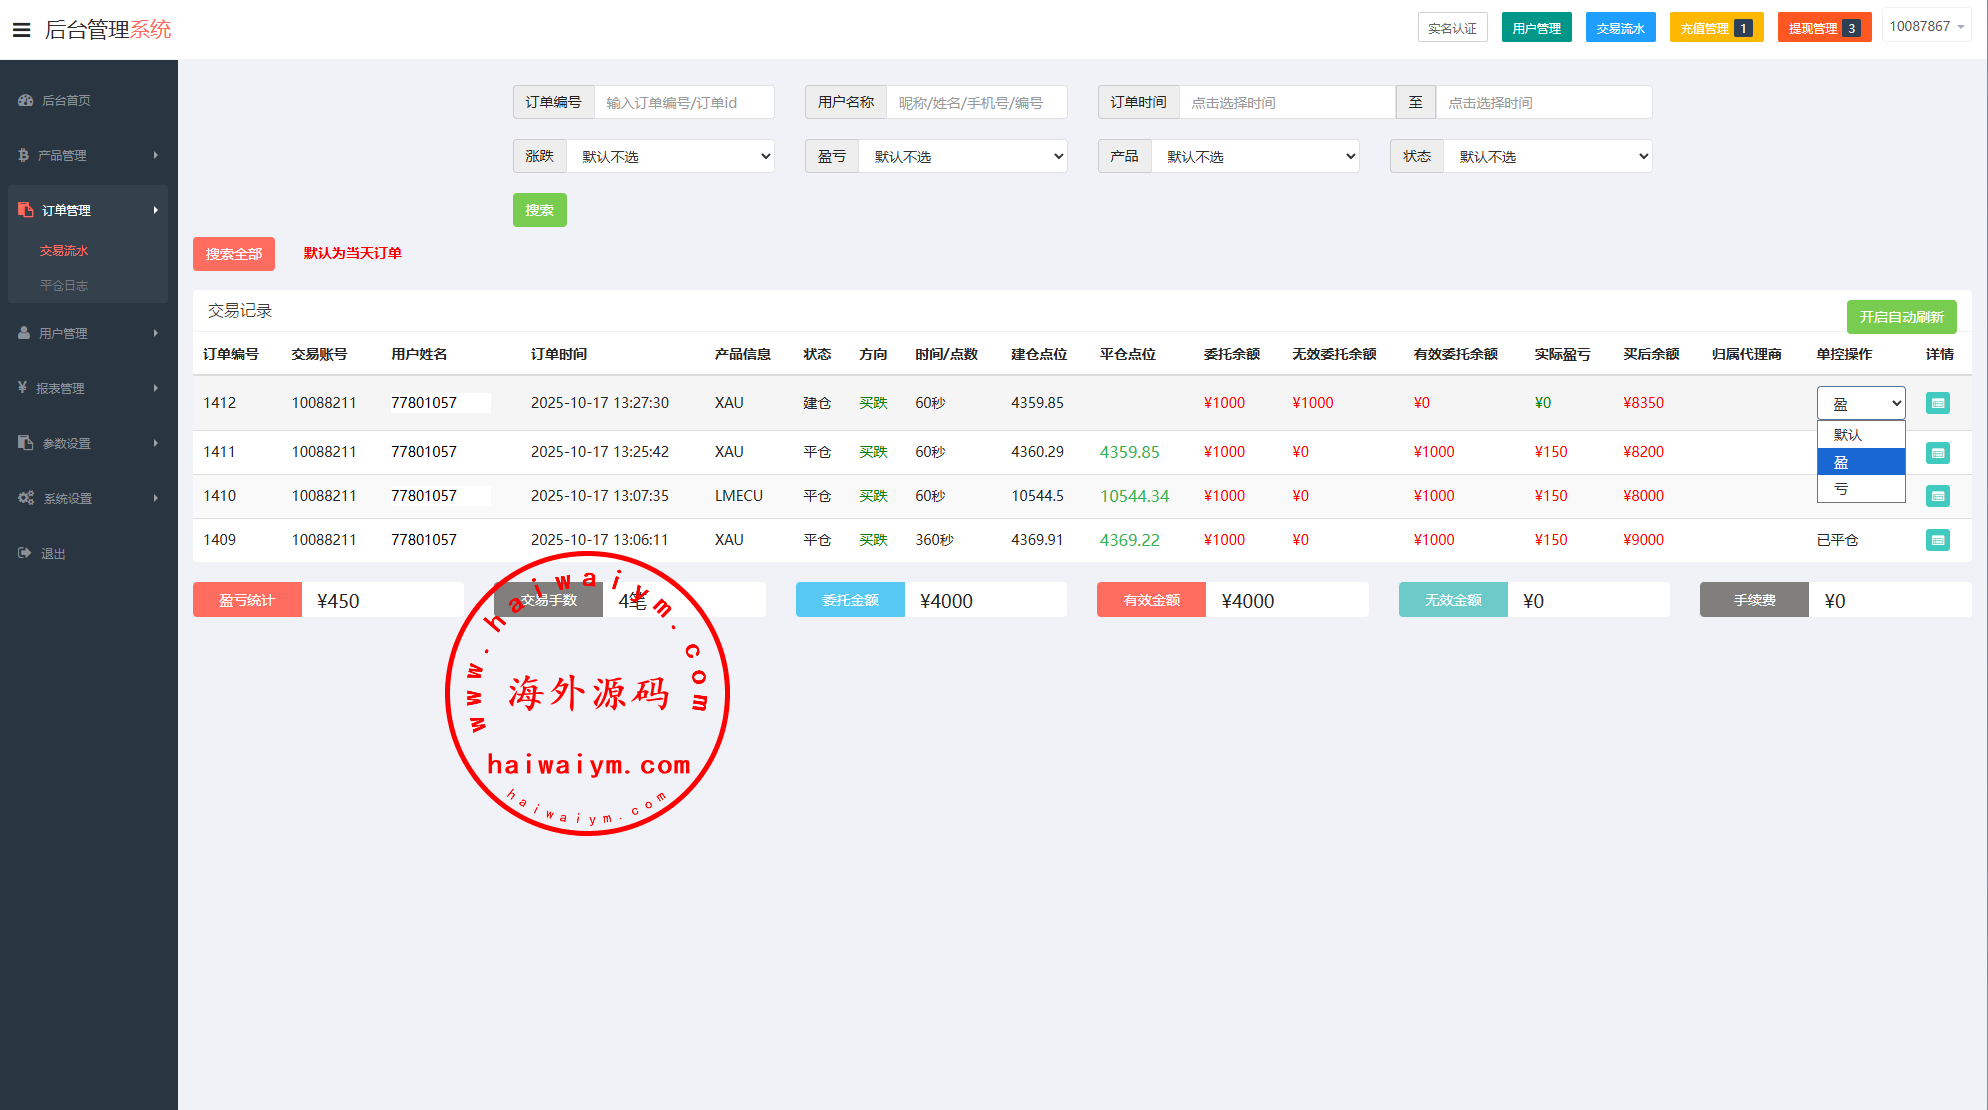The image size is (1988, 1110).
Task: Open detail icon for order 1411
Action: tap(1937, 453)
